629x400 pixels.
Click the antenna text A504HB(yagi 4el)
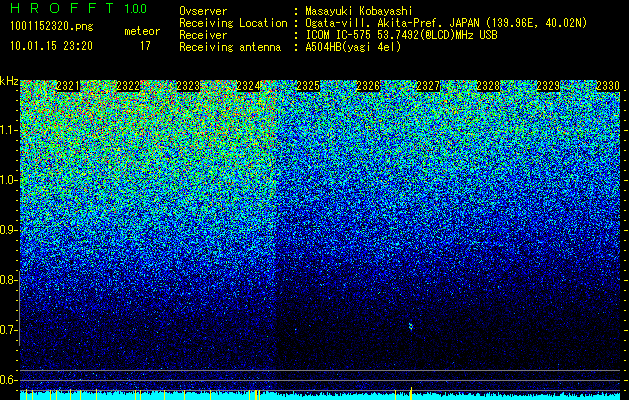pos(353,47)
